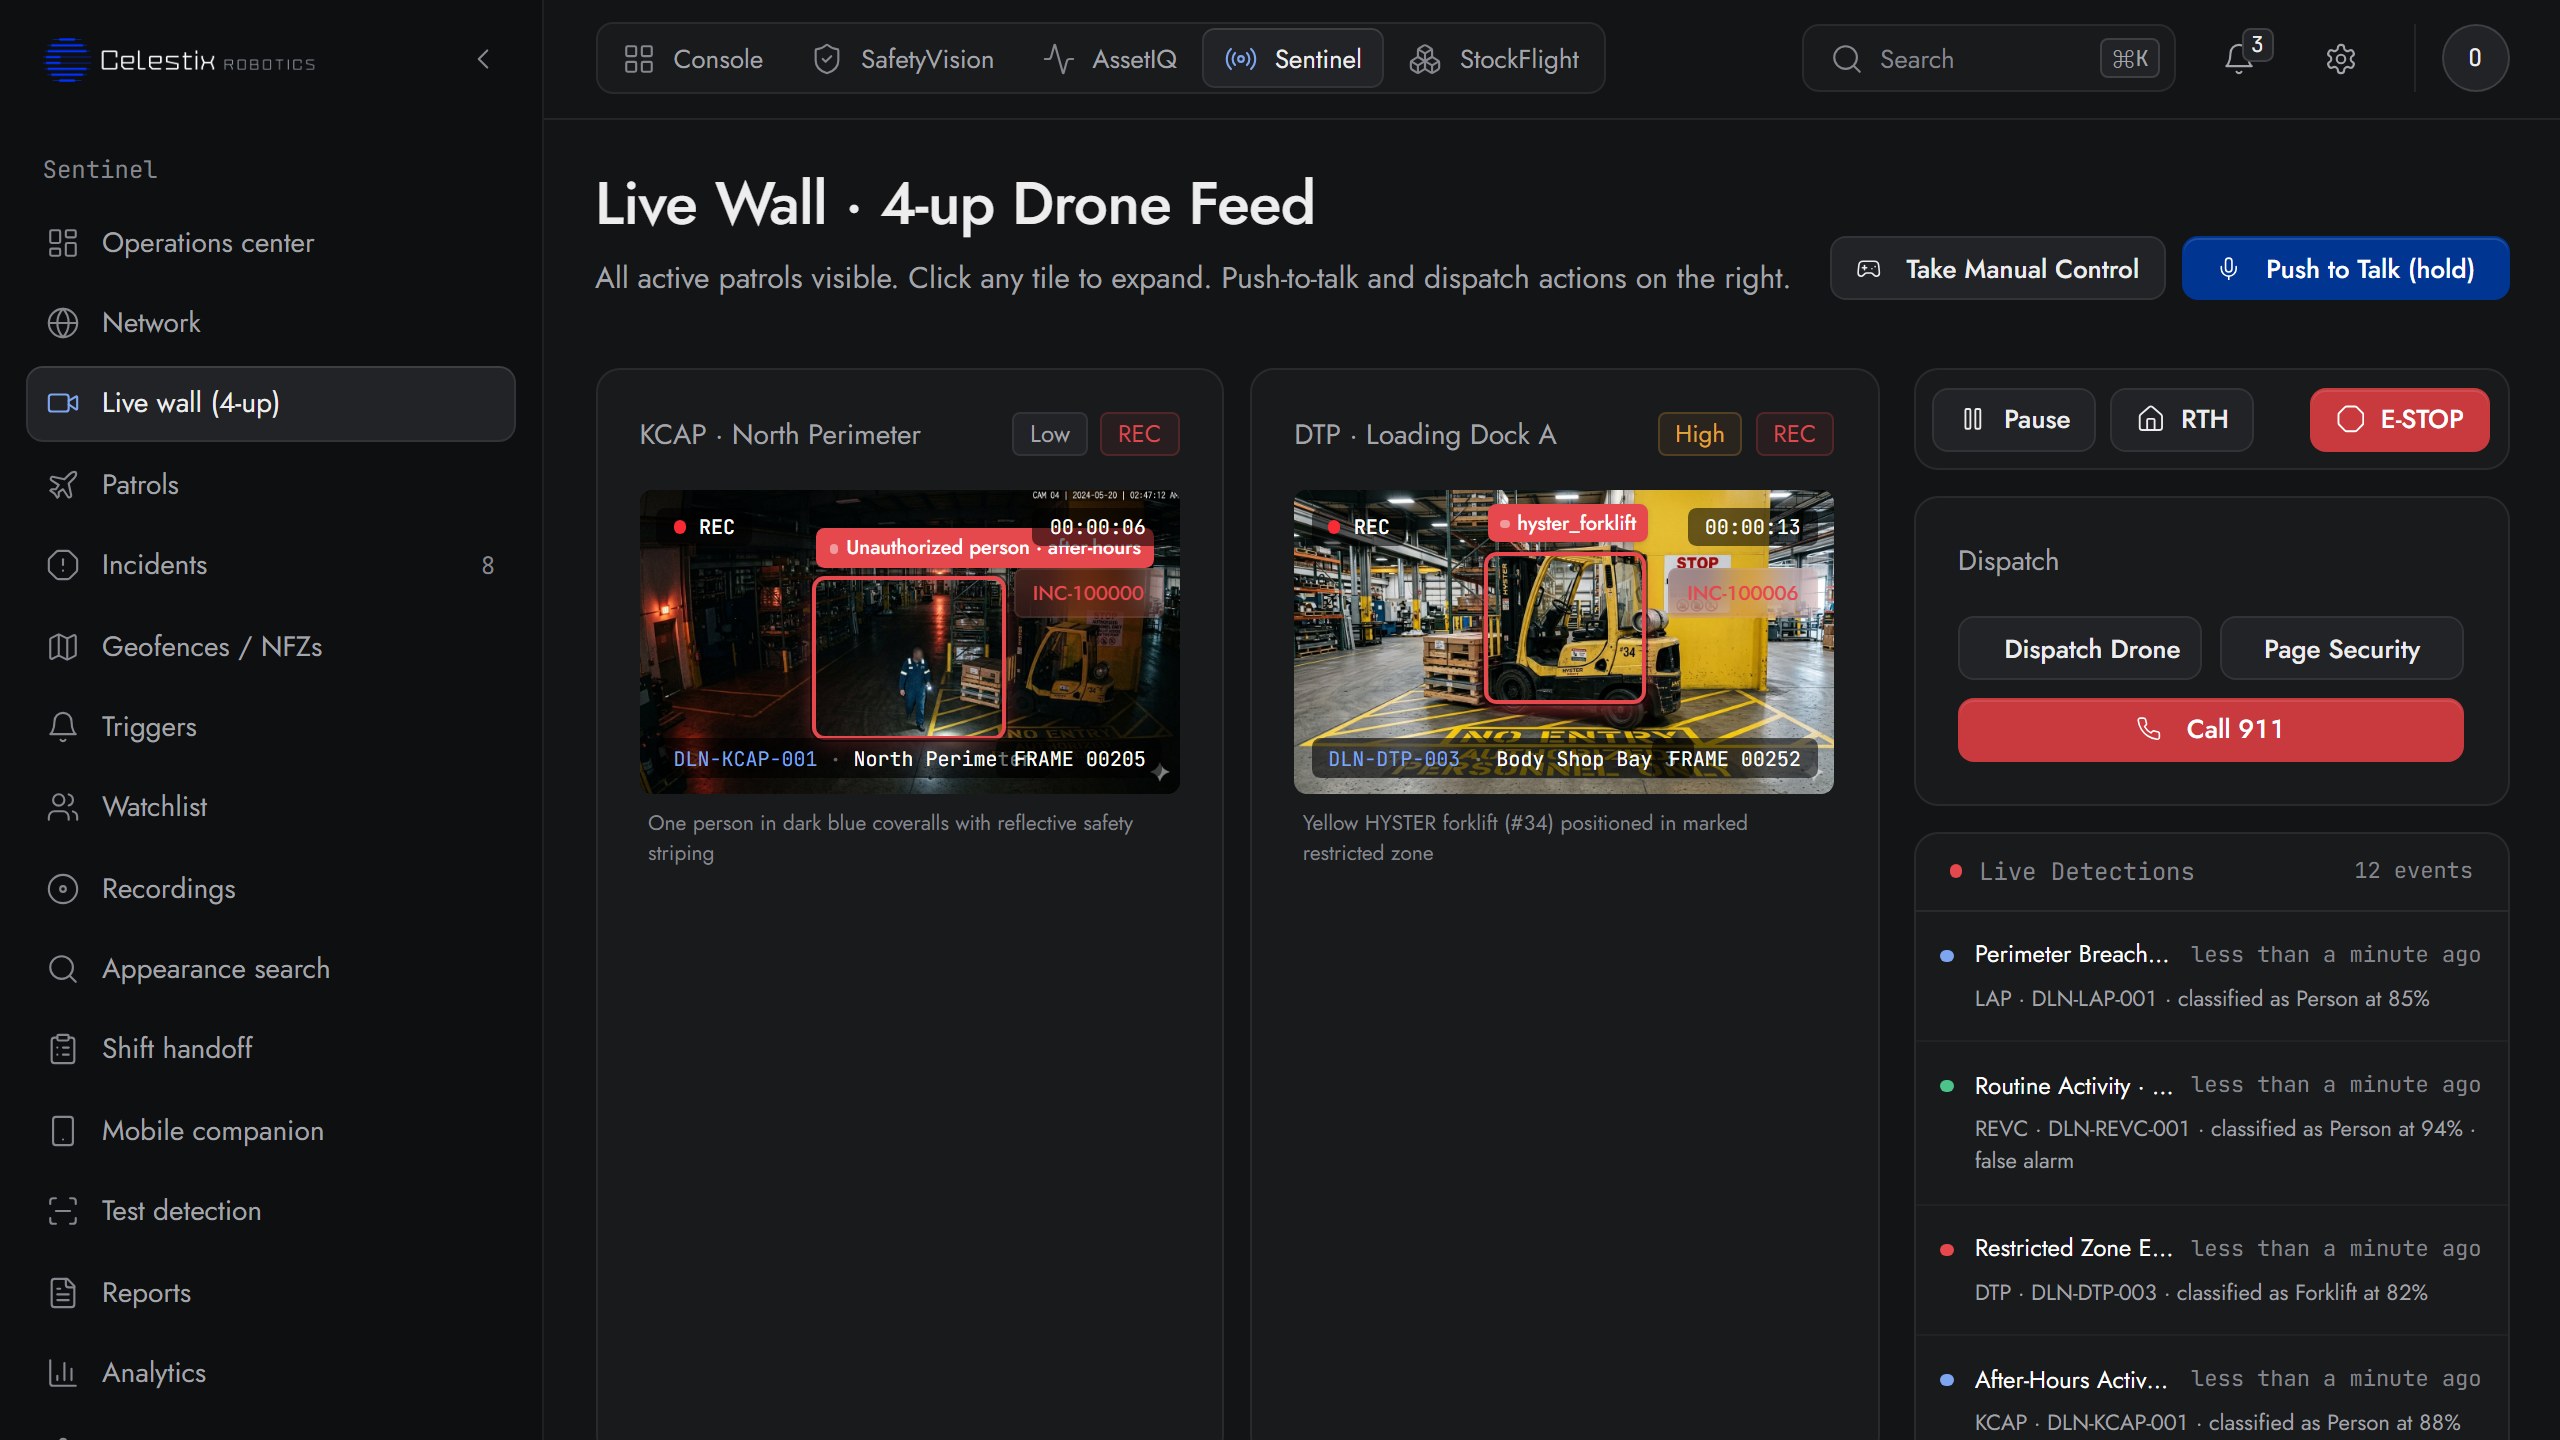The height and width of the screenshot is (1440, 2560).
Task: Select Live wall (4-up) menu item
Action: pos(270,403)
